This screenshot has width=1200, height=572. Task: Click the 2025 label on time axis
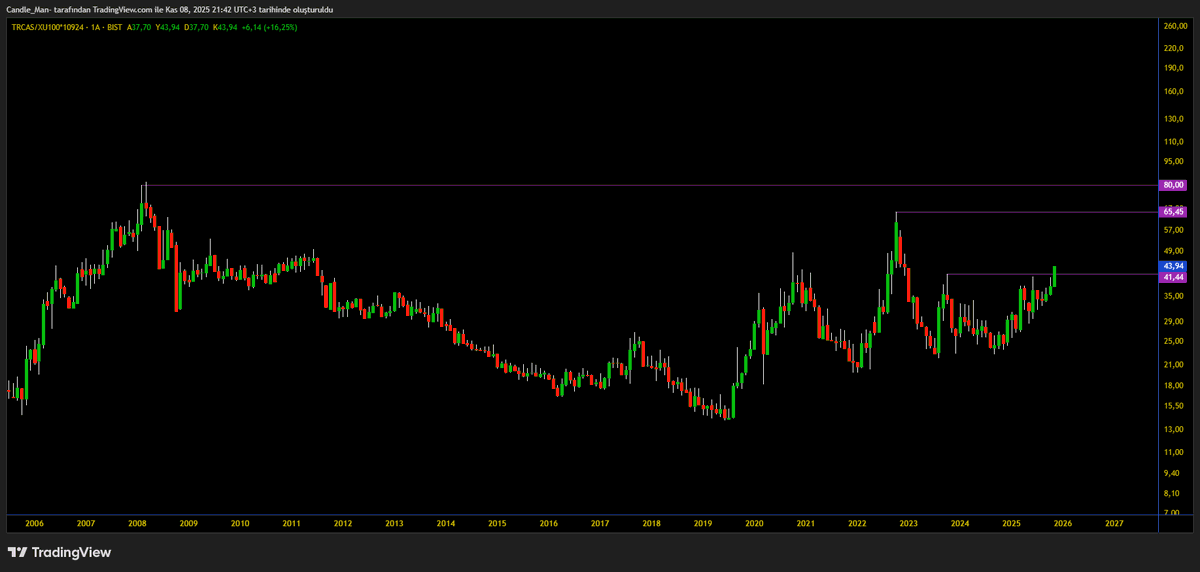1012,523
